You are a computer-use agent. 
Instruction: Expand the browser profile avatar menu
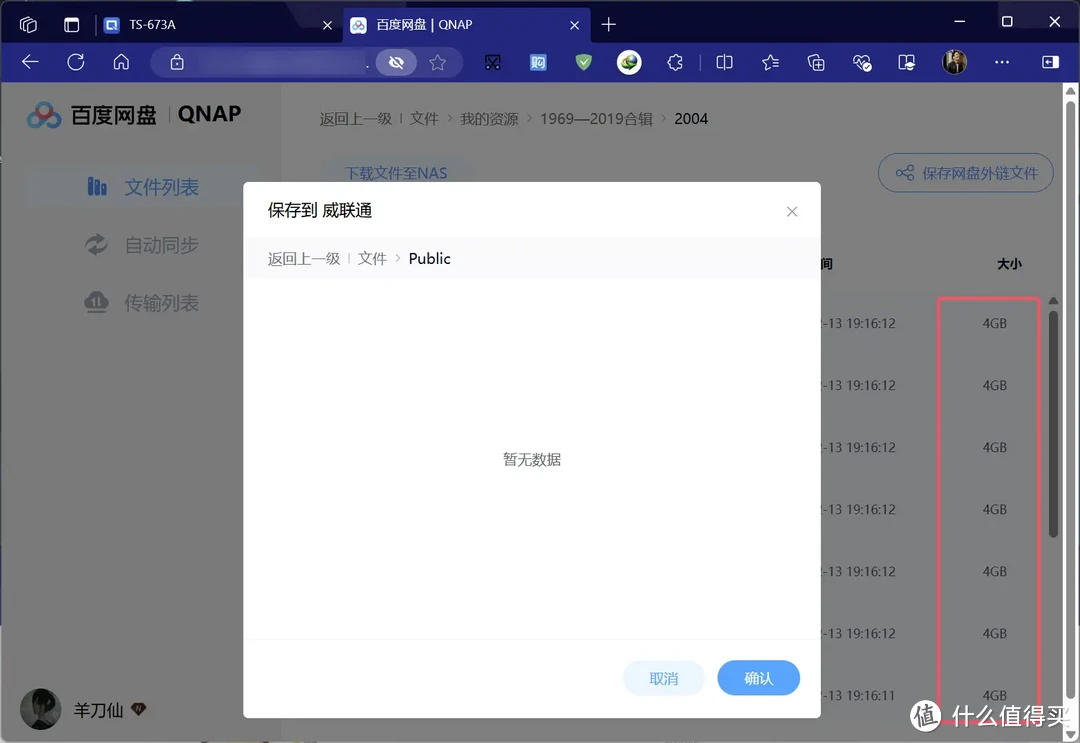click(955, 62)
